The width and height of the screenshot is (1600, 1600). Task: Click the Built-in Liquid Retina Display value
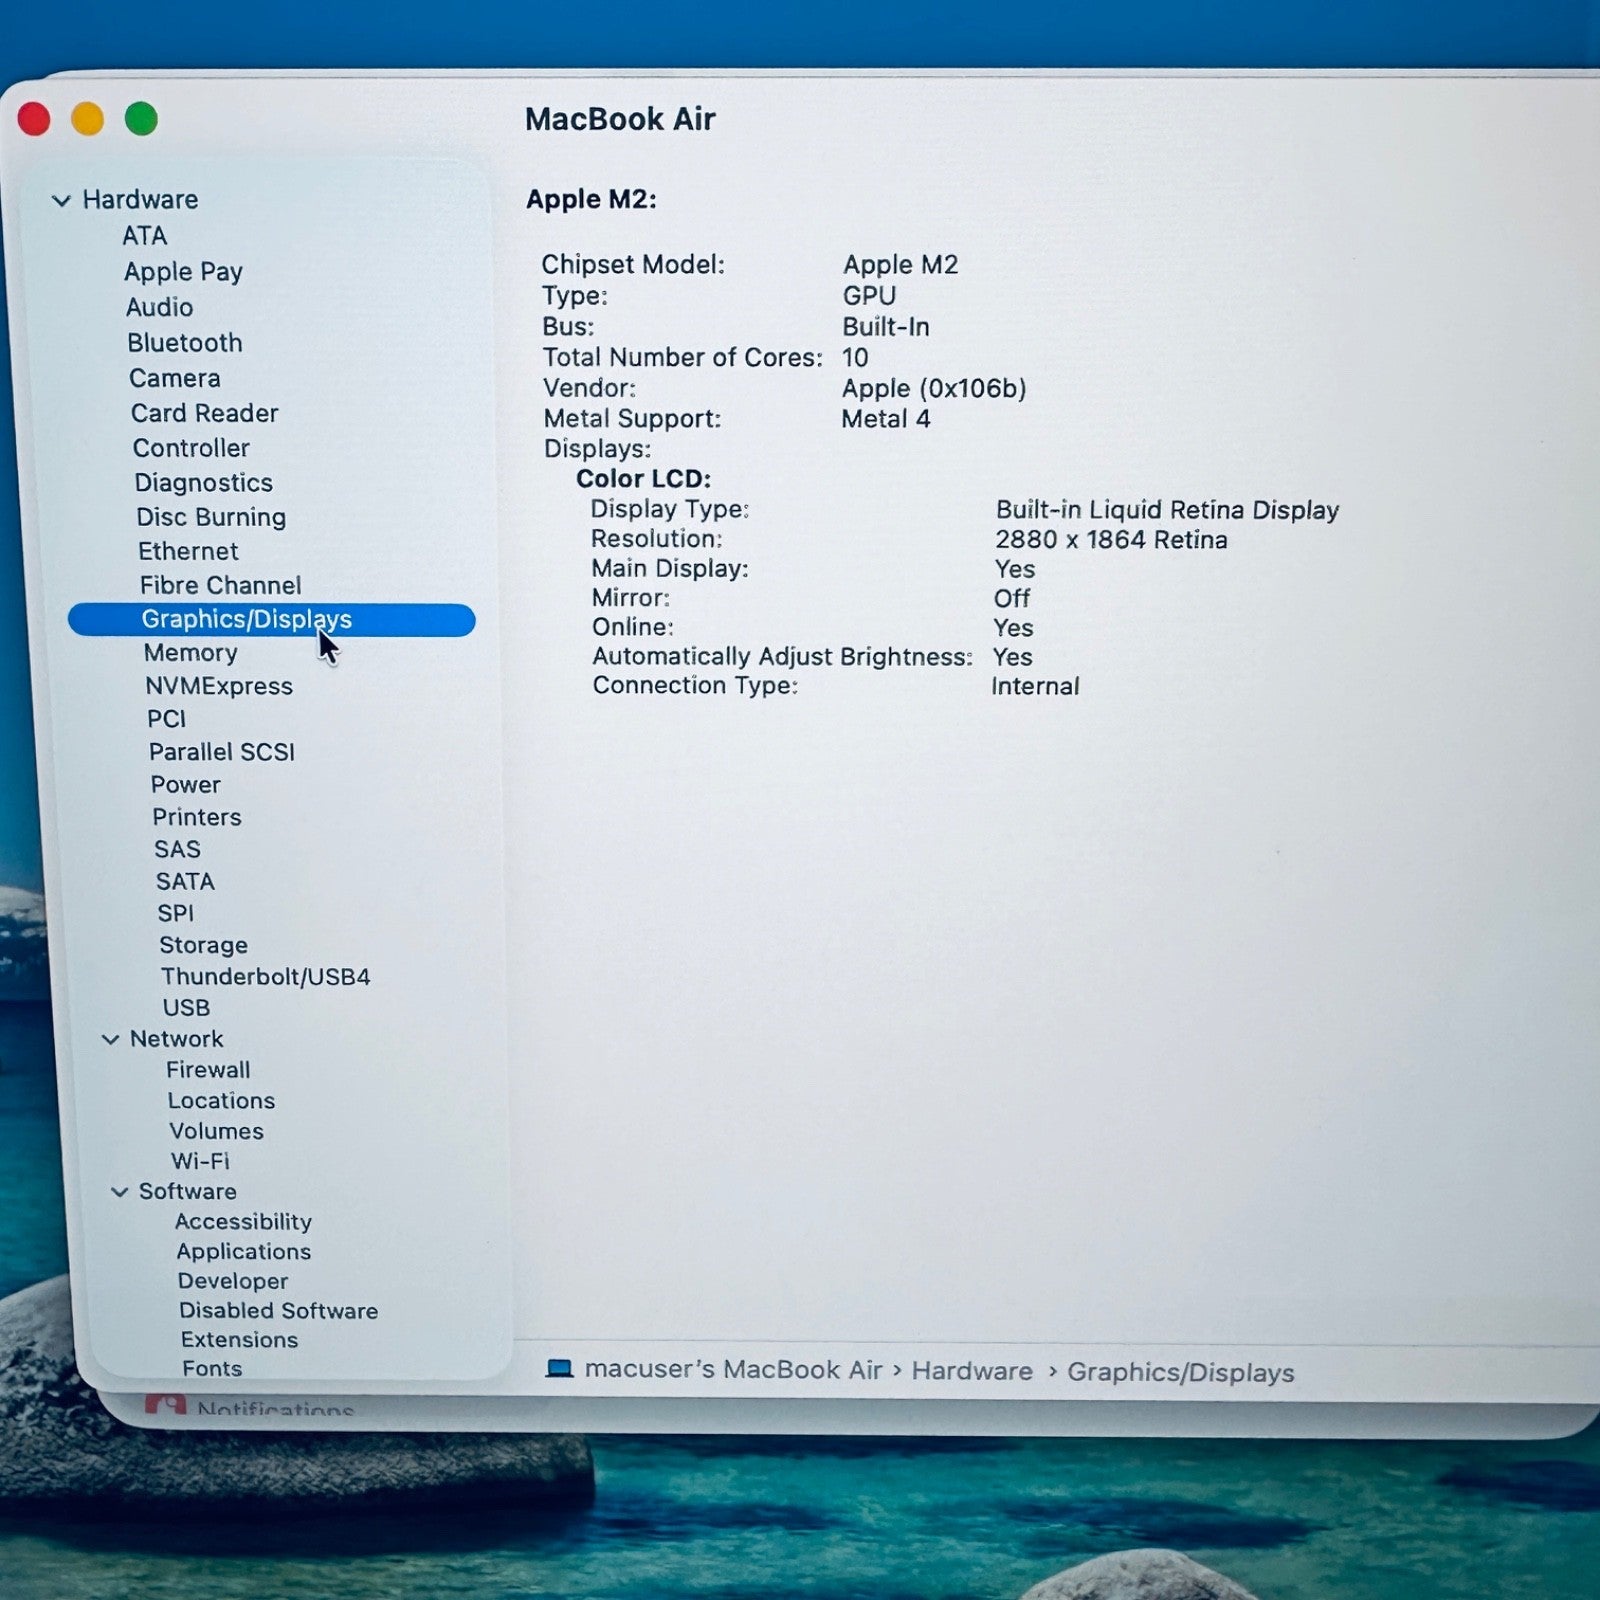(1167, 510)
